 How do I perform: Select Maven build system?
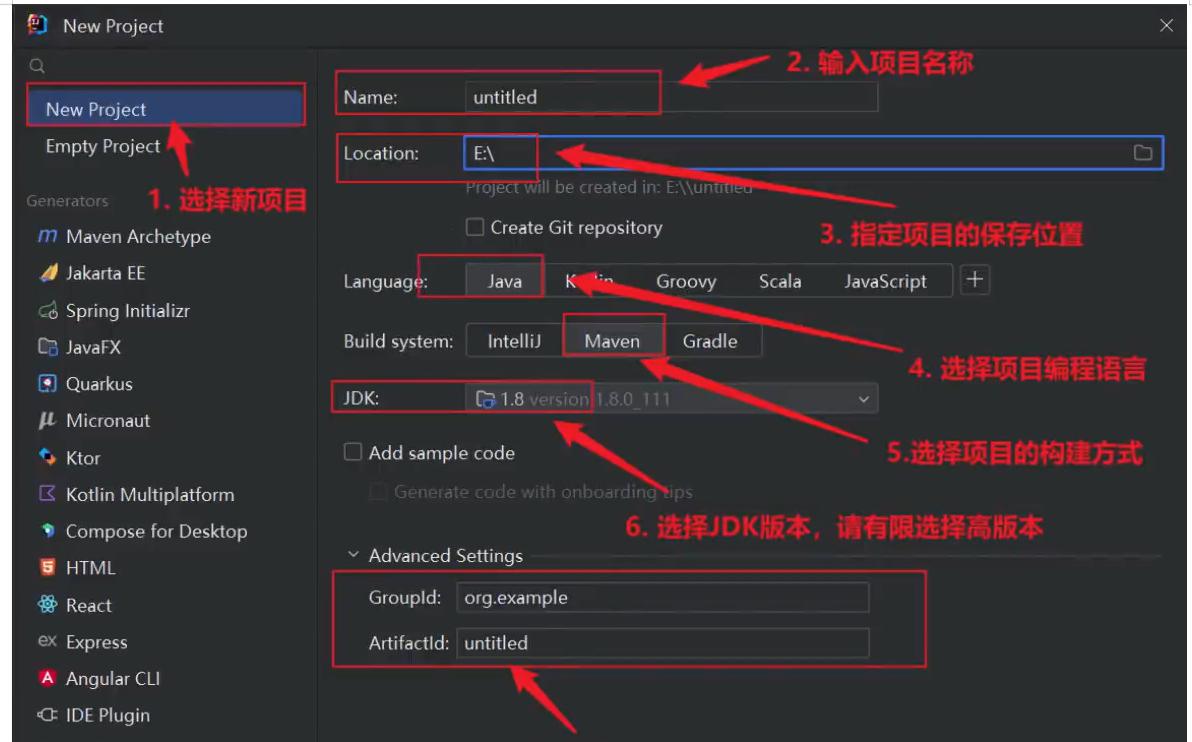click(x=612, y=341)
